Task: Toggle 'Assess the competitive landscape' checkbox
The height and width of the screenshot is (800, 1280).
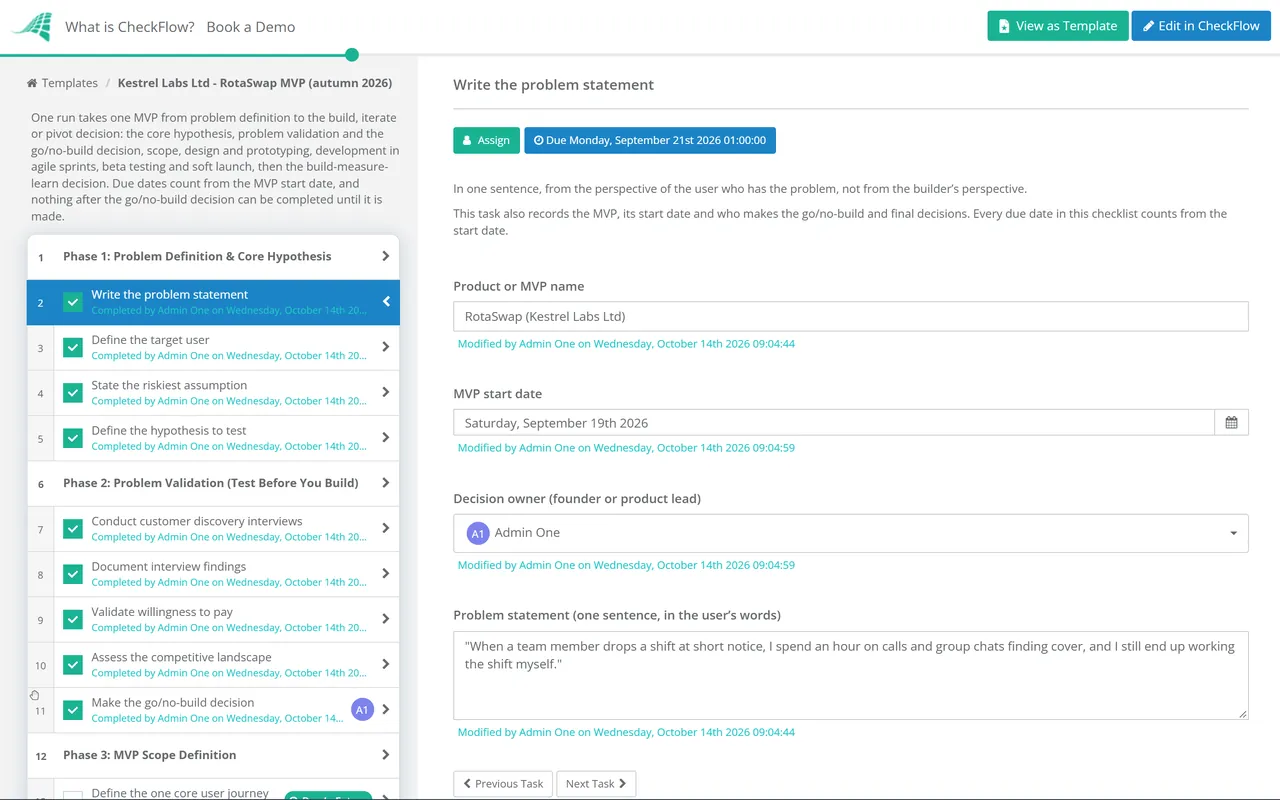Action: click(x=73, y=665)
